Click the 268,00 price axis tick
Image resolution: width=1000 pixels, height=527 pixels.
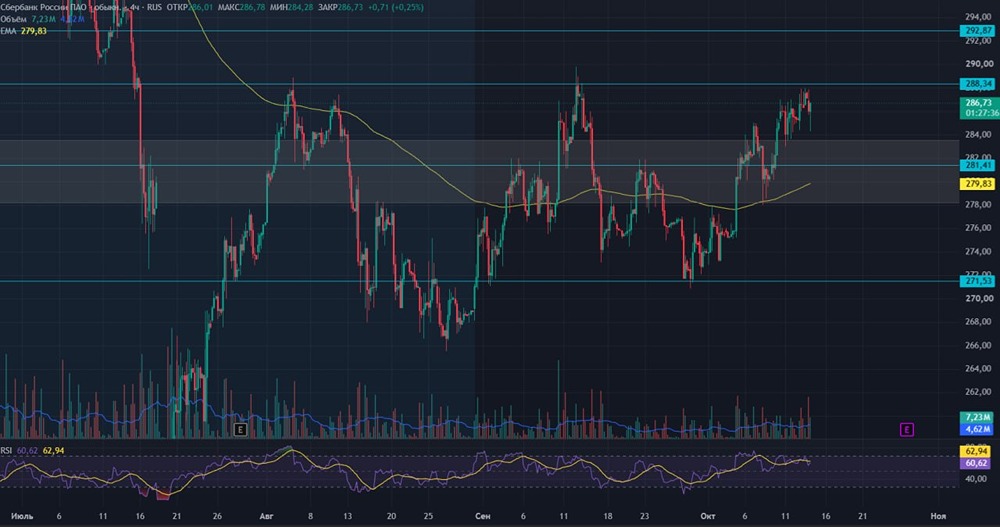979,322
